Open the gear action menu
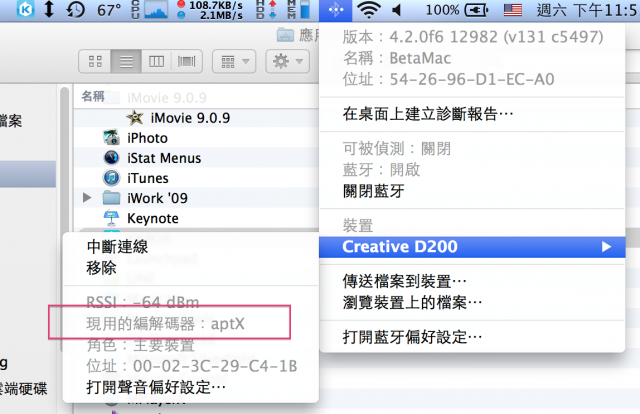Viewport: 640px width, 414px height. [287, 62]
